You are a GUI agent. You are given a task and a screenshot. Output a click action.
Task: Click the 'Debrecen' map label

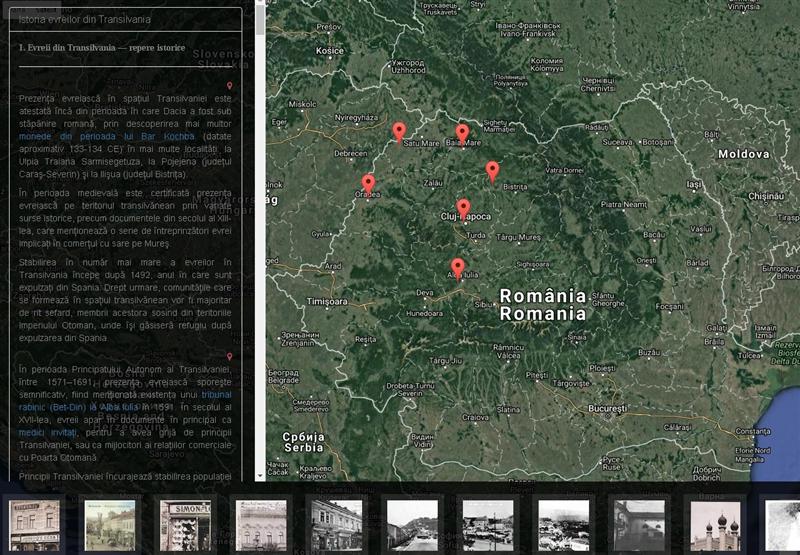(351, 154)
